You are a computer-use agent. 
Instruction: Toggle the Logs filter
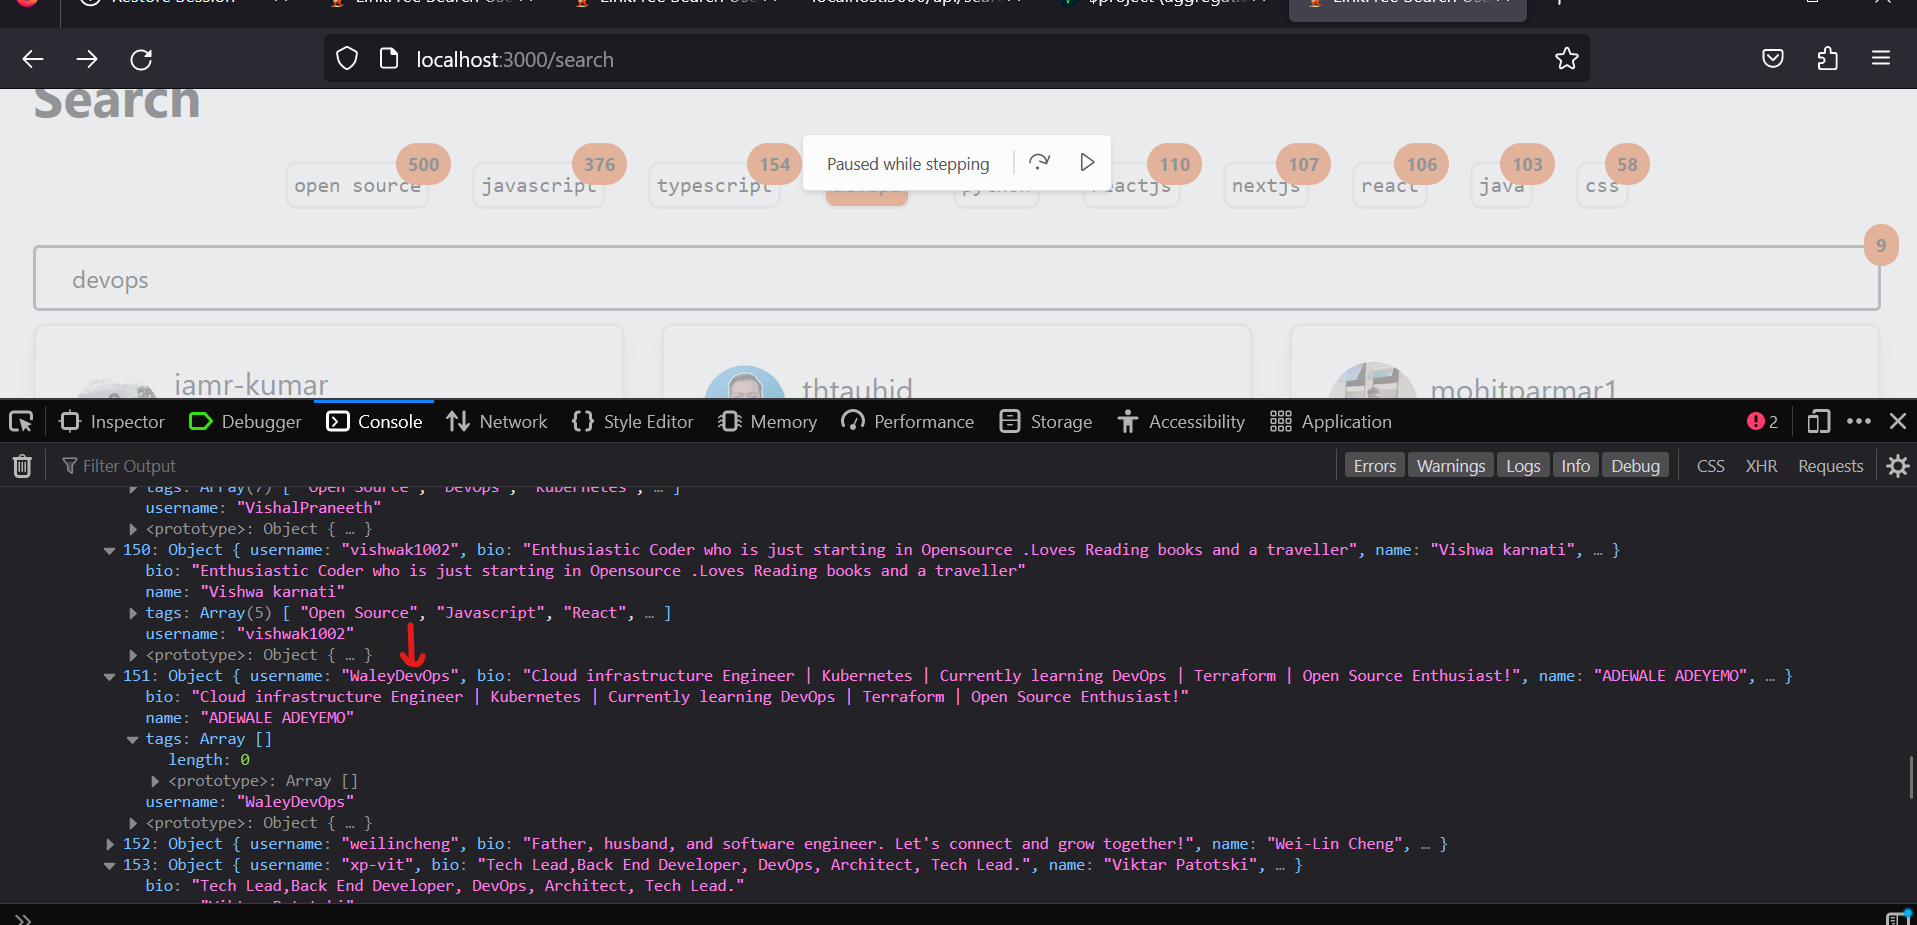click(1523, 466)
